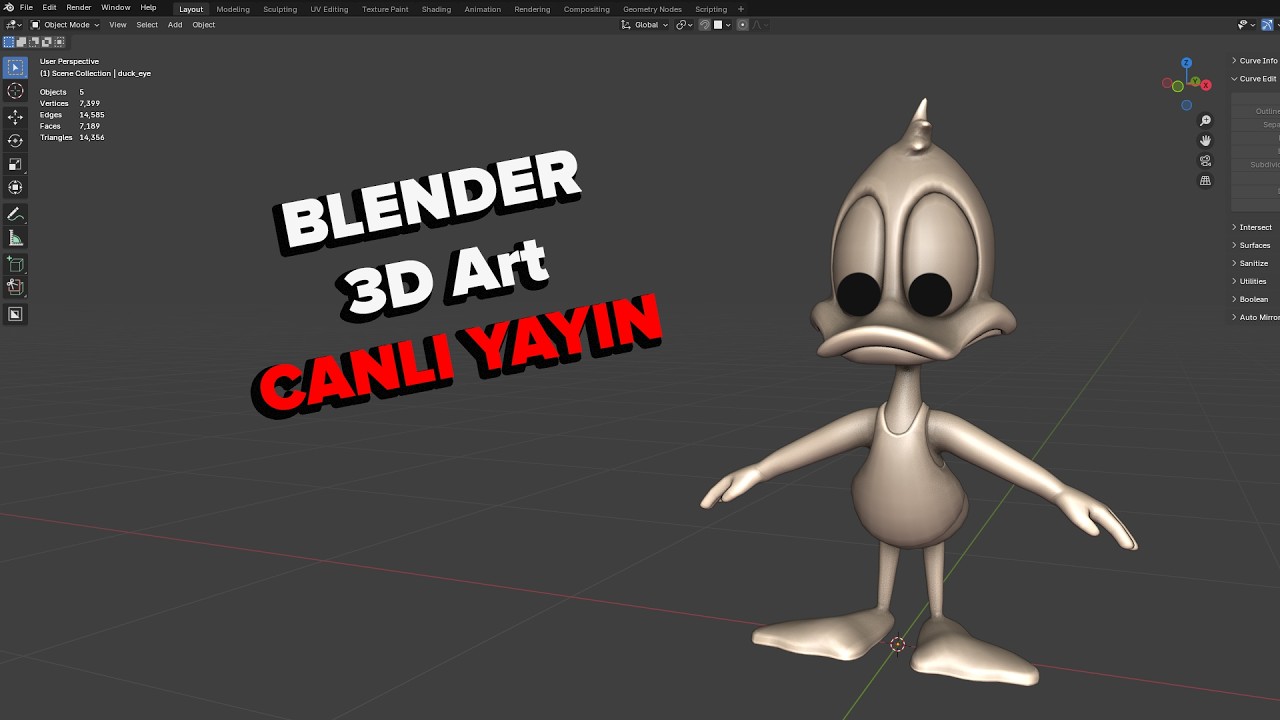The image size is (1280, 720).
Task: Click the pan view hand icon
Action: [x=1205, y=141]
